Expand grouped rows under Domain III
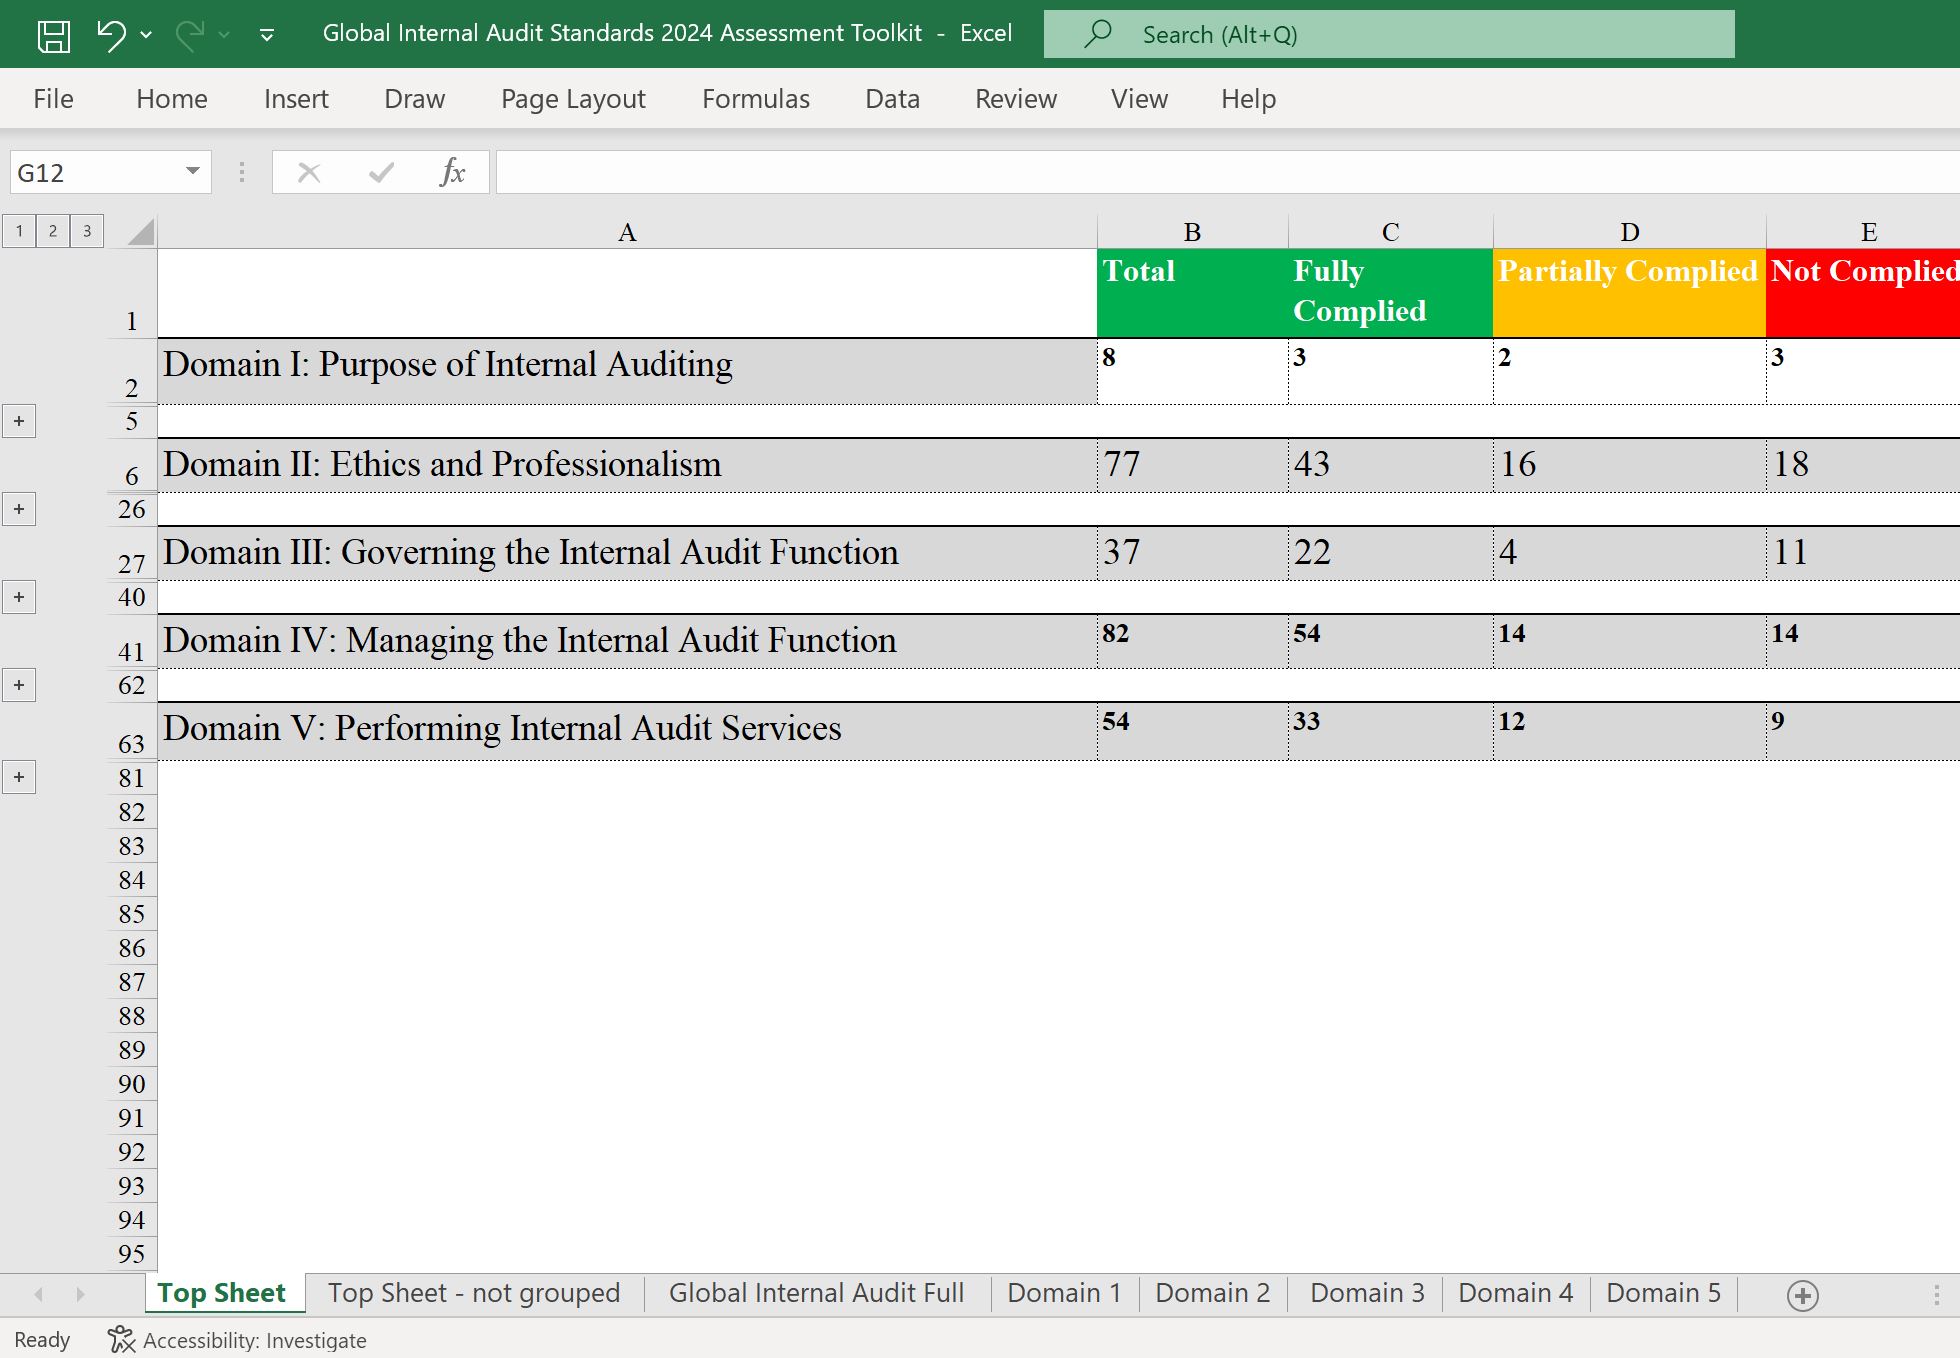This screenshot has height=1358, width=1960. 19,597
